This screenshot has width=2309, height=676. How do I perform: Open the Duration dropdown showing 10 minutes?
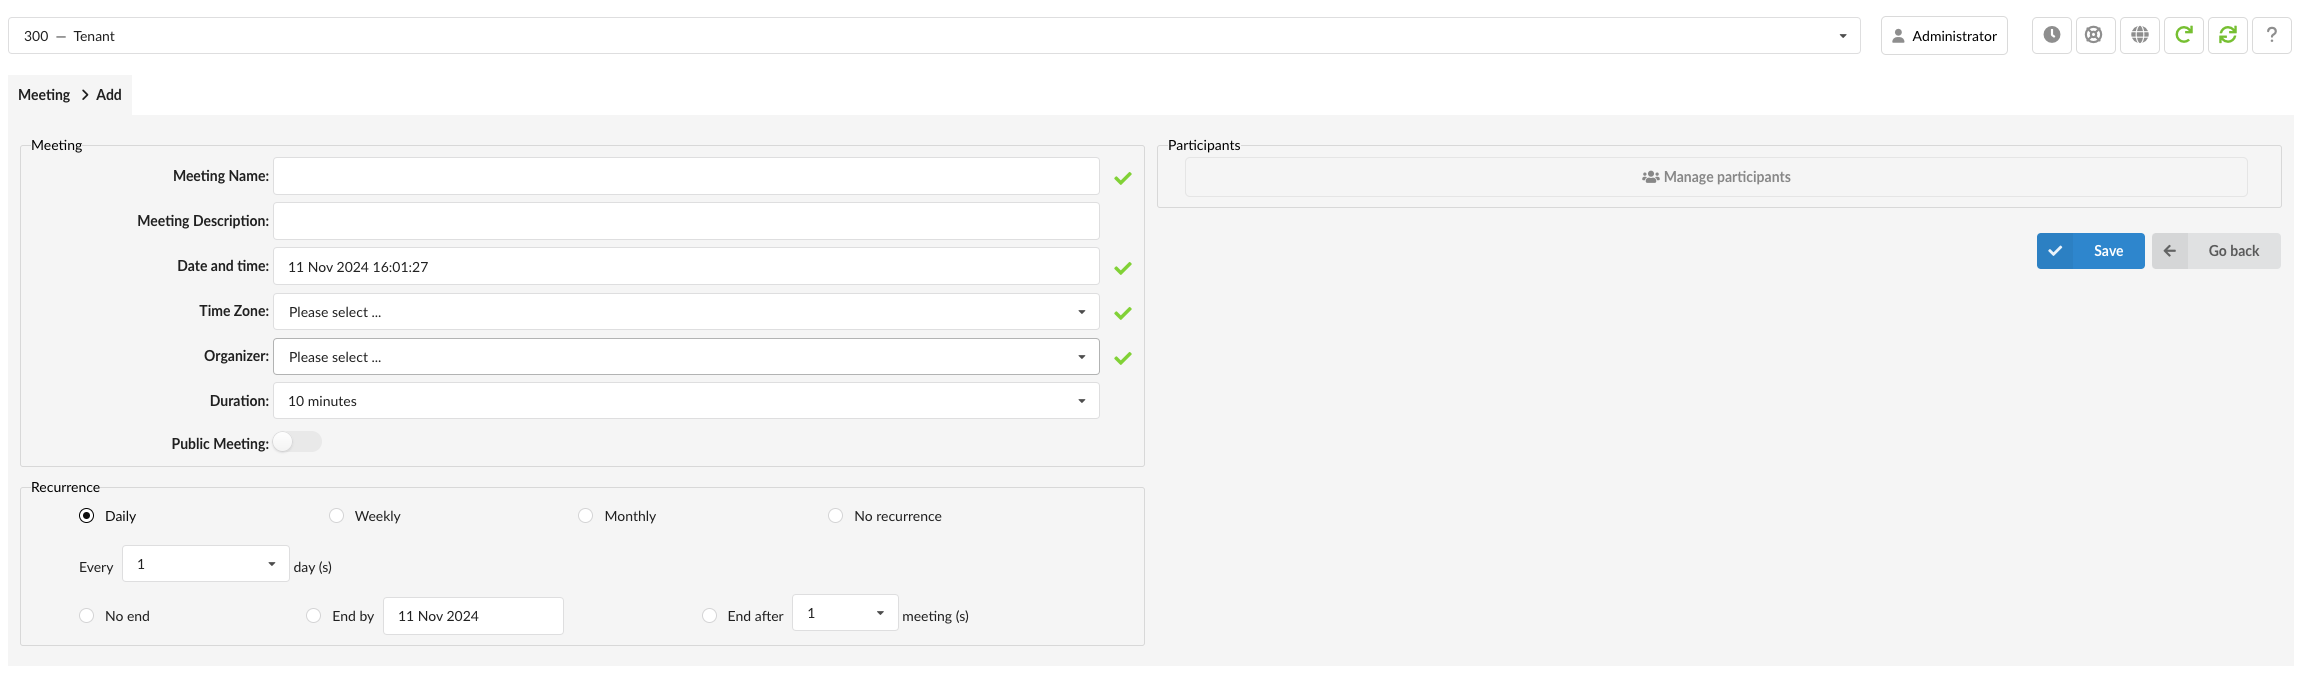click(x=686, y=401)
